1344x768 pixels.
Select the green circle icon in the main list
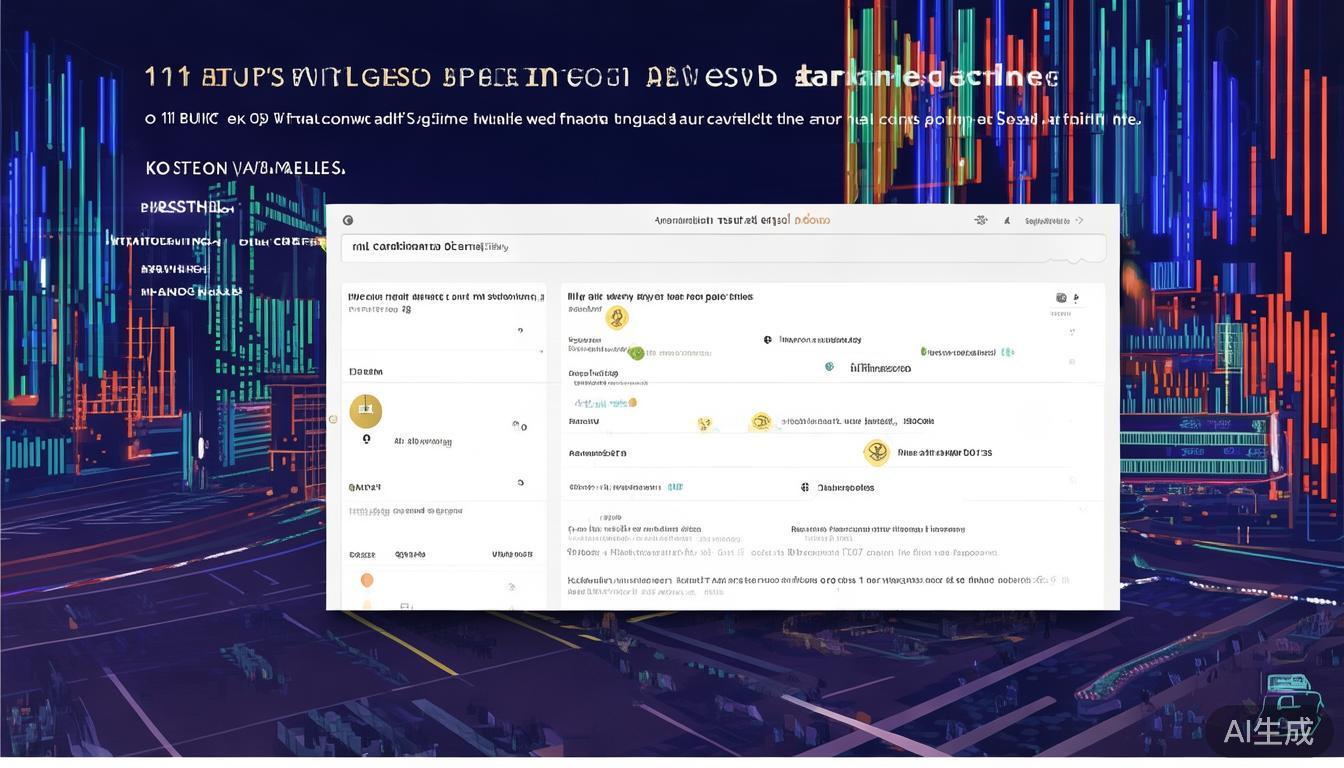pyautogui.click(x=636, y=352)
